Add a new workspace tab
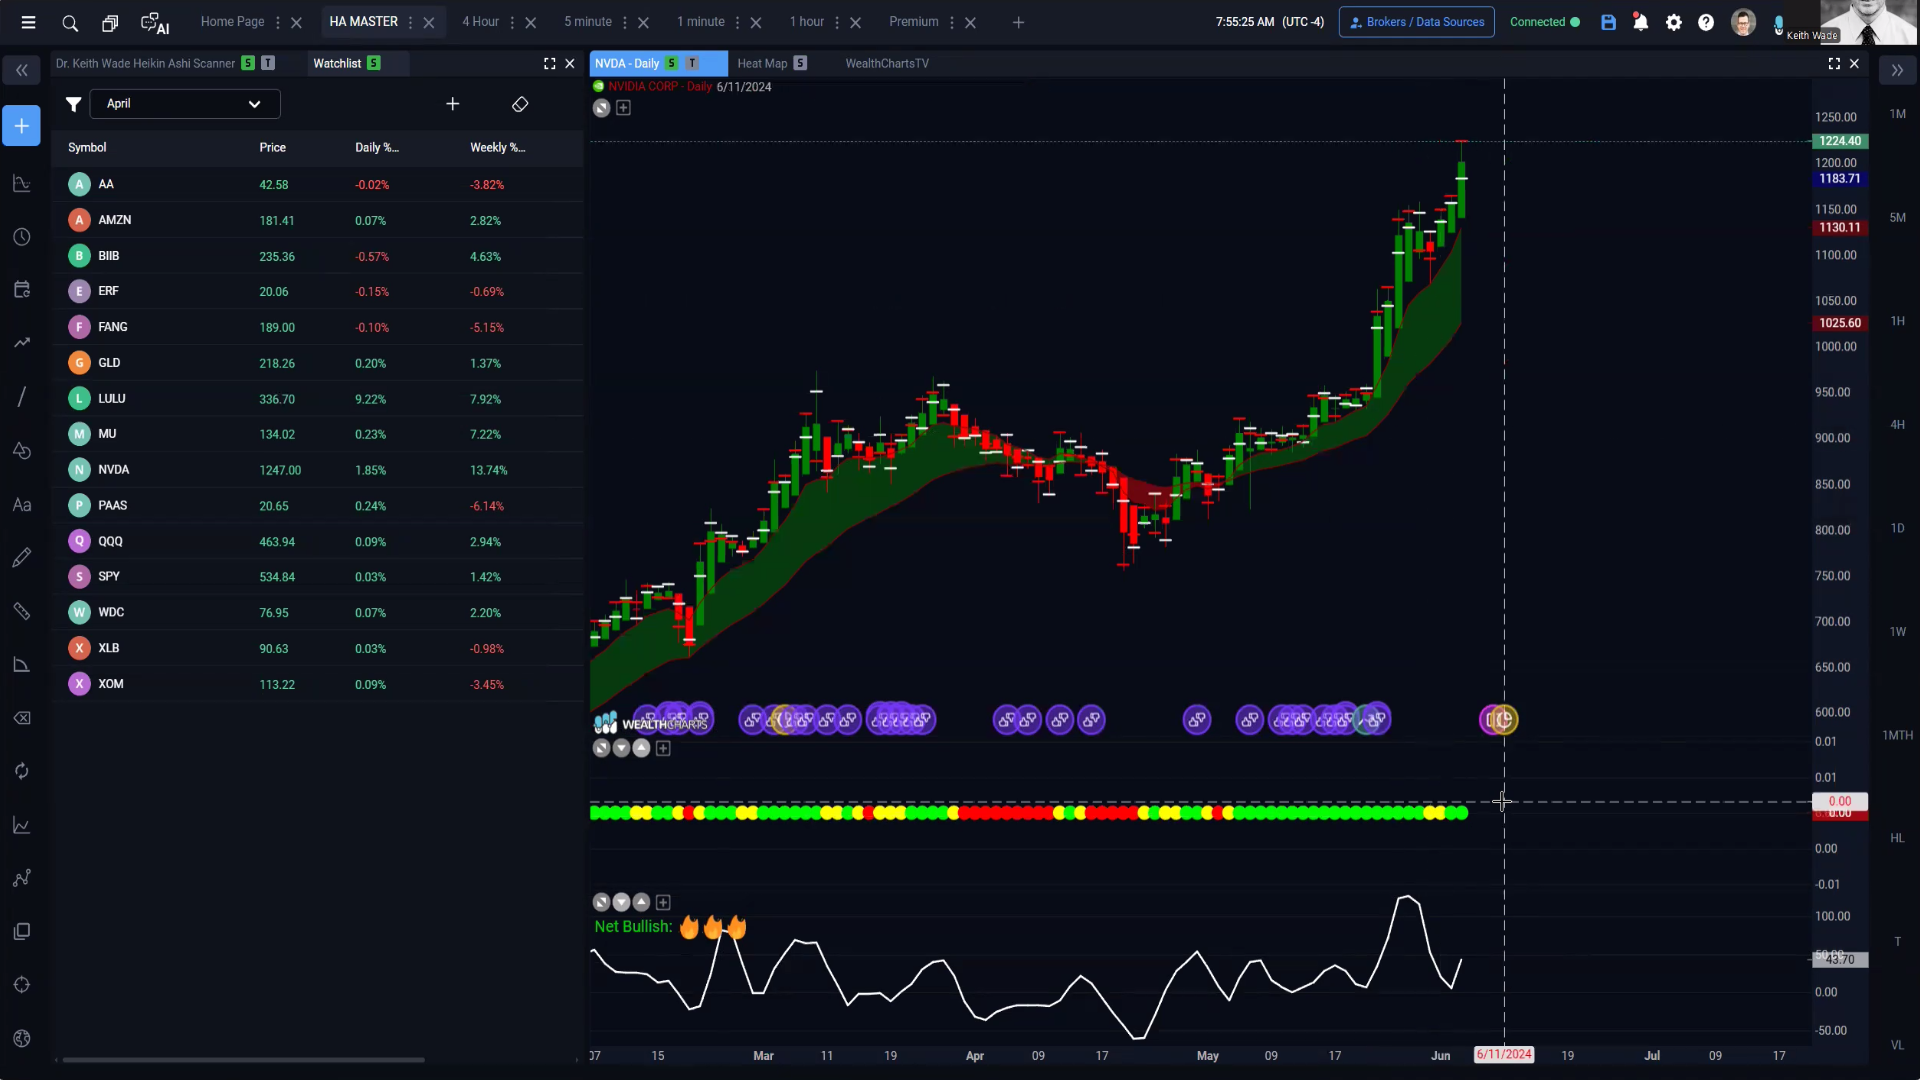The height and width of the screenshot is (1080, 1920). 1018,22
